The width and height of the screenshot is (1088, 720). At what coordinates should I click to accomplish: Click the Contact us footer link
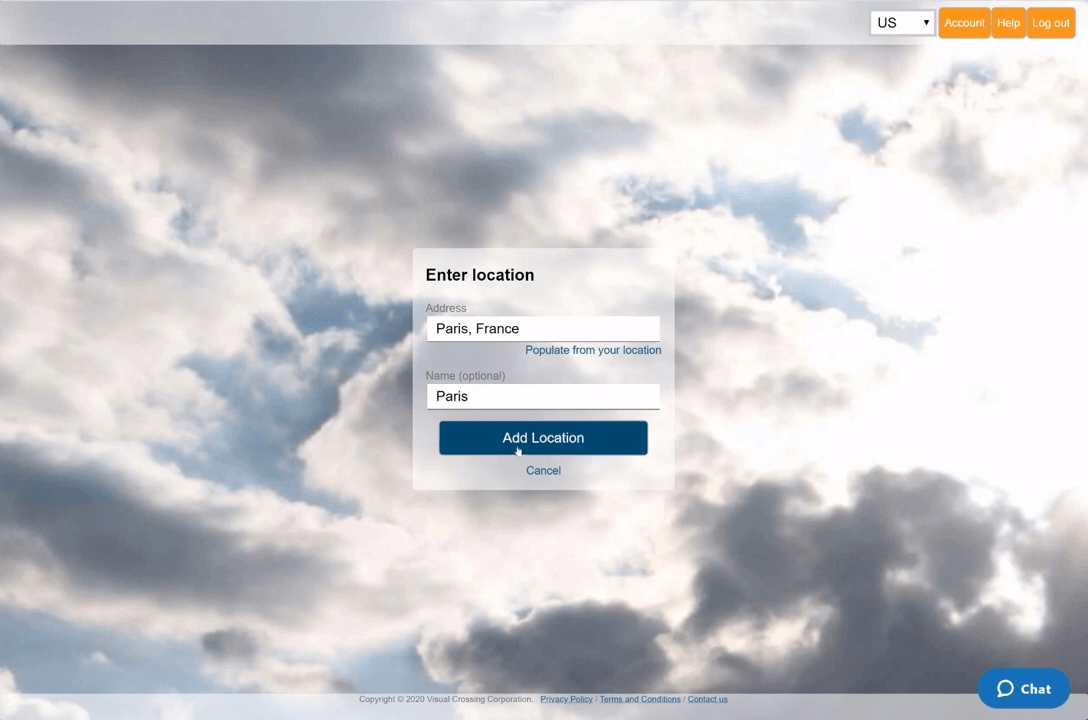(x=707, y=700)
